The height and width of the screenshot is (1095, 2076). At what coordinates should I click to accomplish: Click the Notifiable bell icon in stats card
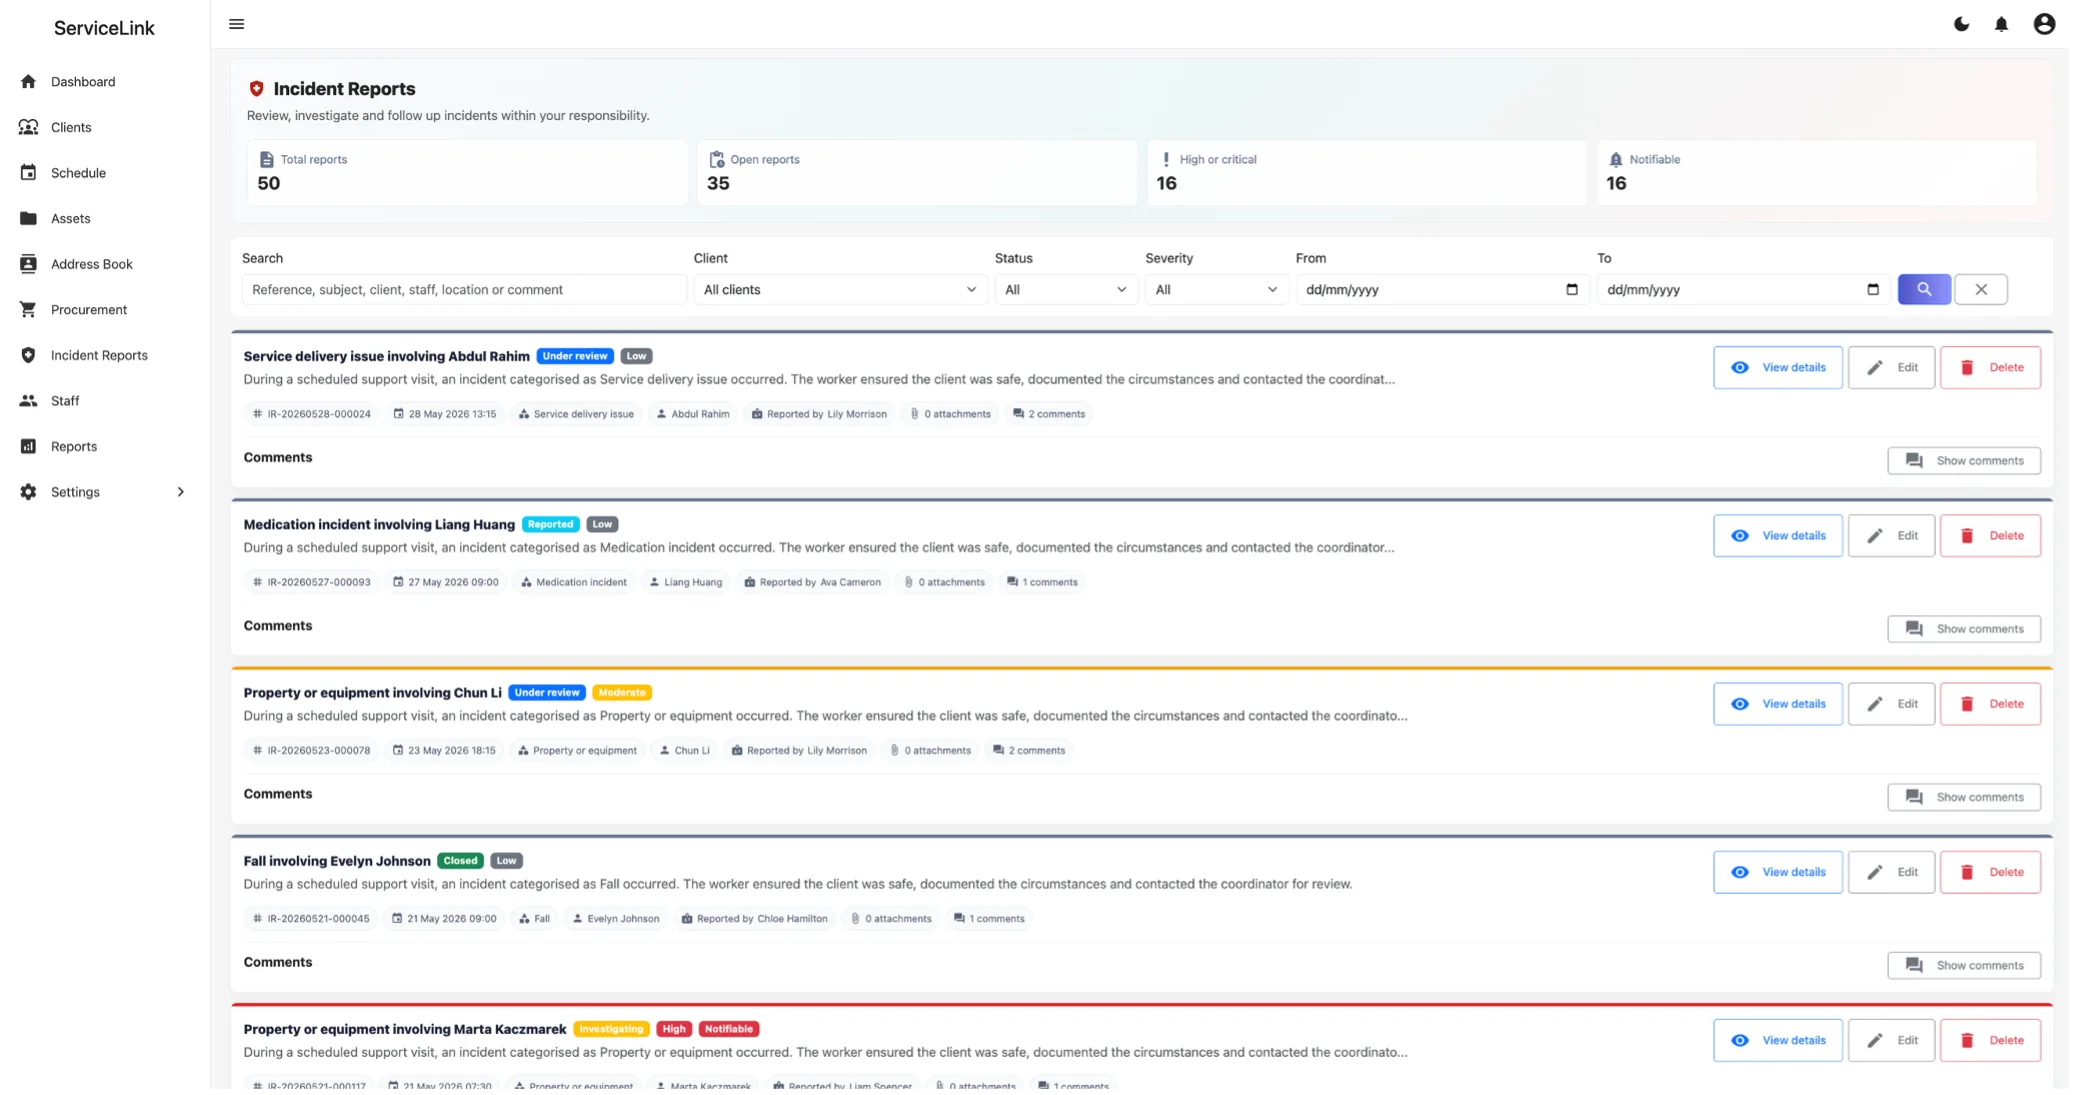1616,159
